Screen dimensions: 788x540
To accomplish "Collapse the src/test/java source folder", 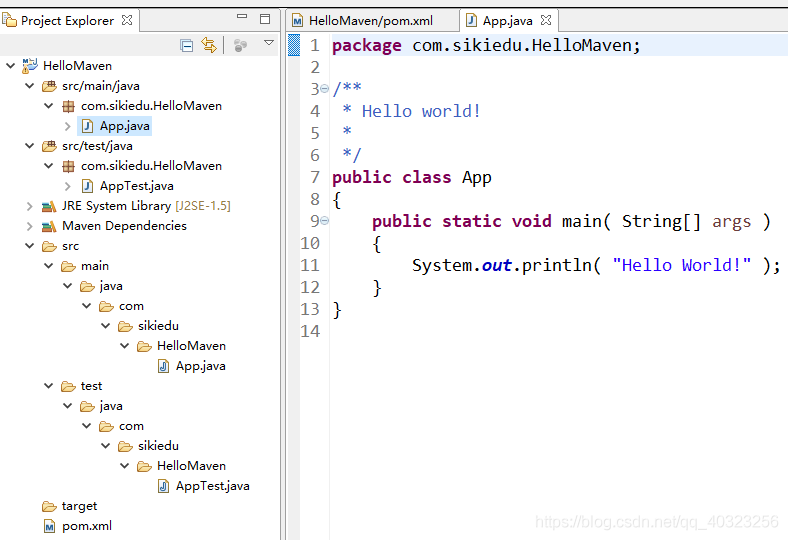I will click(x=30, y=146).
